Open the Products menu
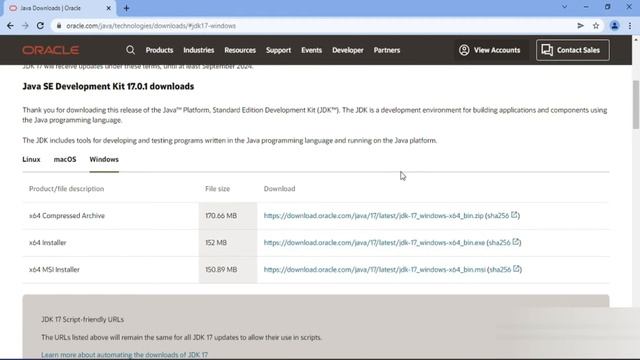Viewport: 640px width, 360px height. click(159, 50)
